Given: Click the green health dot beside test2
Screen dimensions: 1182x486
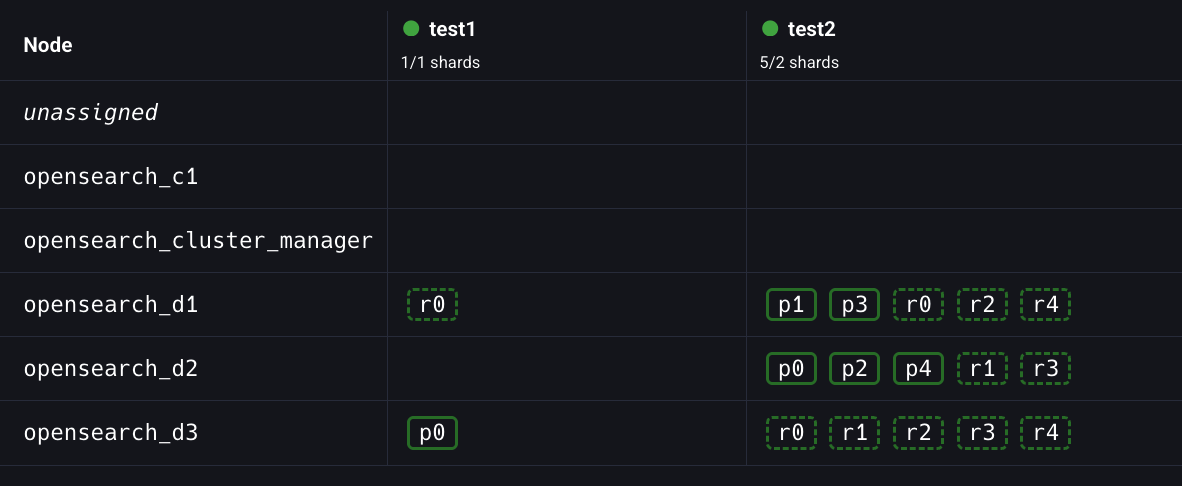Looking at the screenshot, I should coord(769,28).
